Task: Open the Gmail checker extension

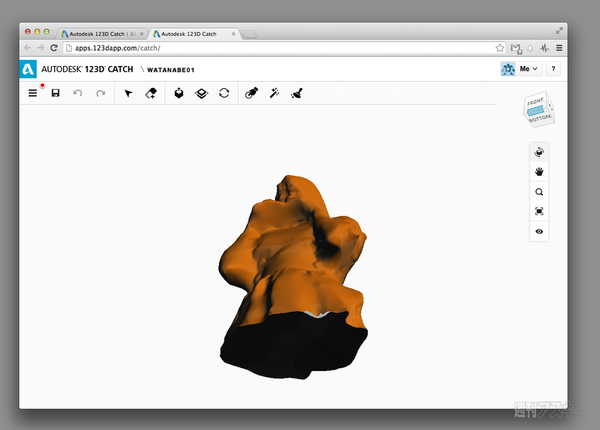Action: pyautogui.click(x=516, y=48)
